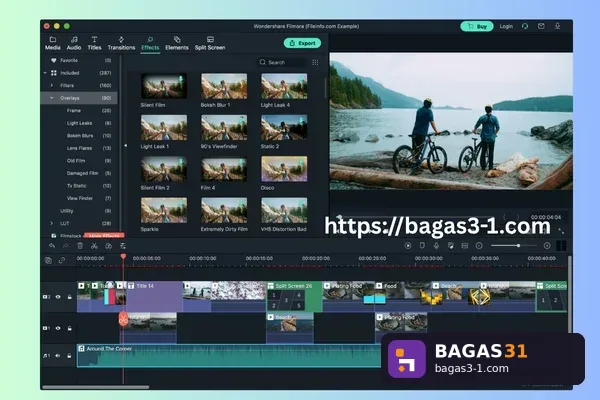Collapse the Overlays category
Image resolution: width=600 pixels, height=400 pixels.
tap(52, 98)
